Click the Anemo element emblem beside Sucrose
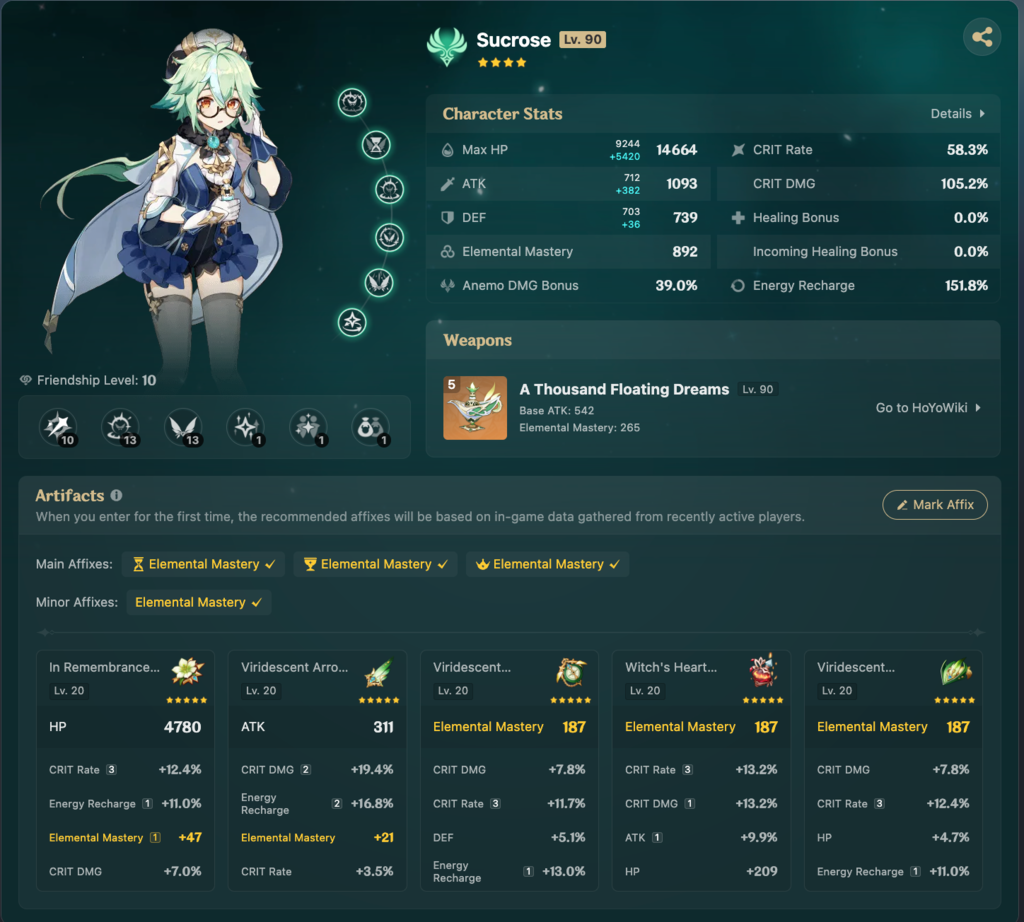1024x922 pixels. click(447, 46)
